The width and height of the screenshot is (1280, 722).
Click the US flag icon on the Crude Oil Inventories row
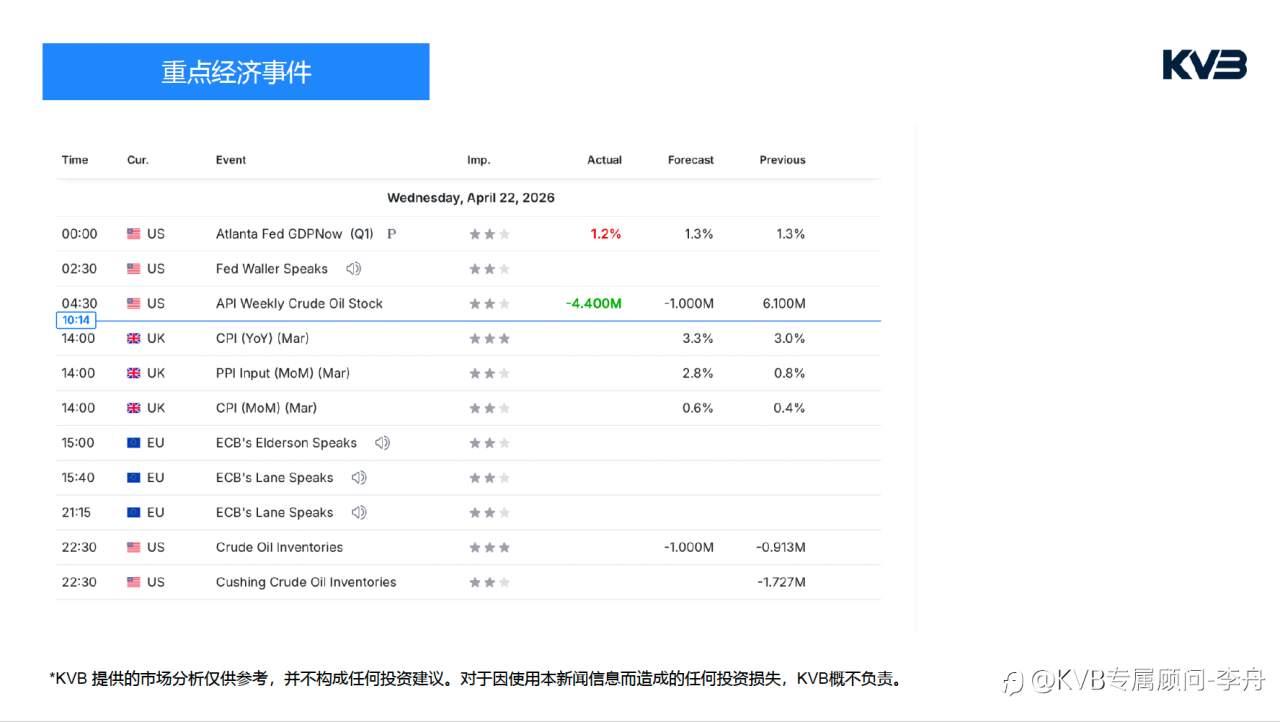pyautogui.click(x=133, y=547)
